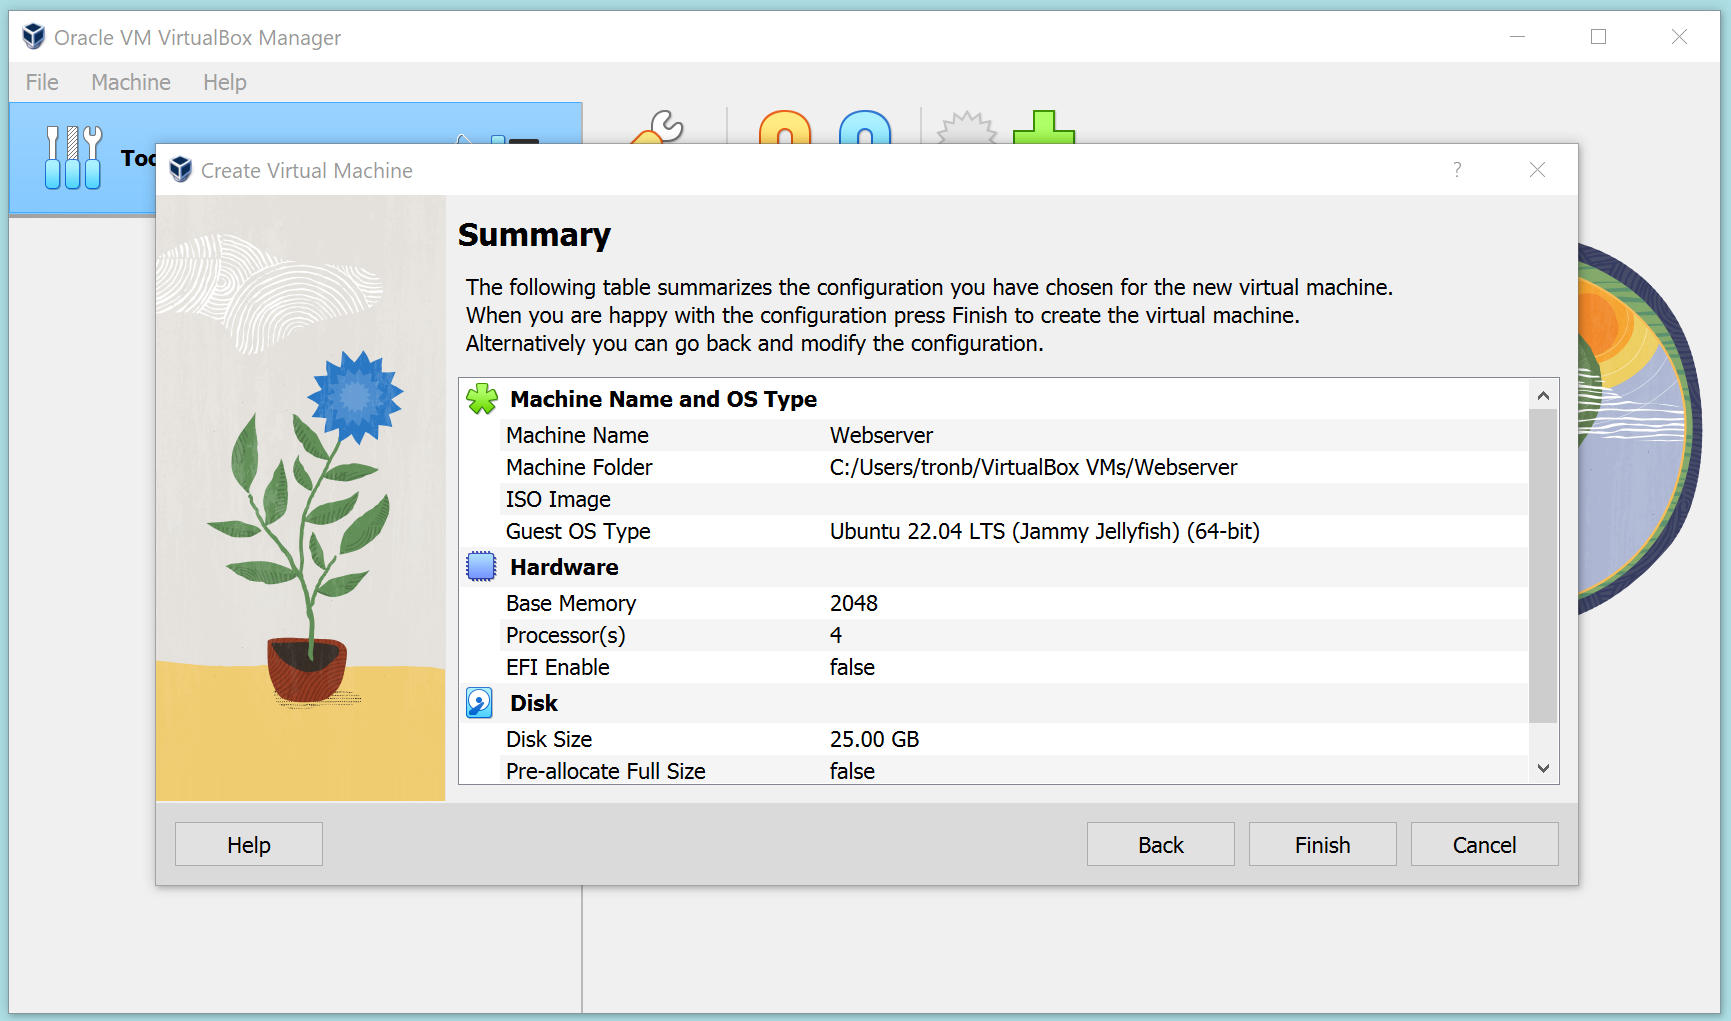Screen dimensions: 1731x1021
Task: Click the green plus Add machine icon
Action: click(x=1044, y=128)
